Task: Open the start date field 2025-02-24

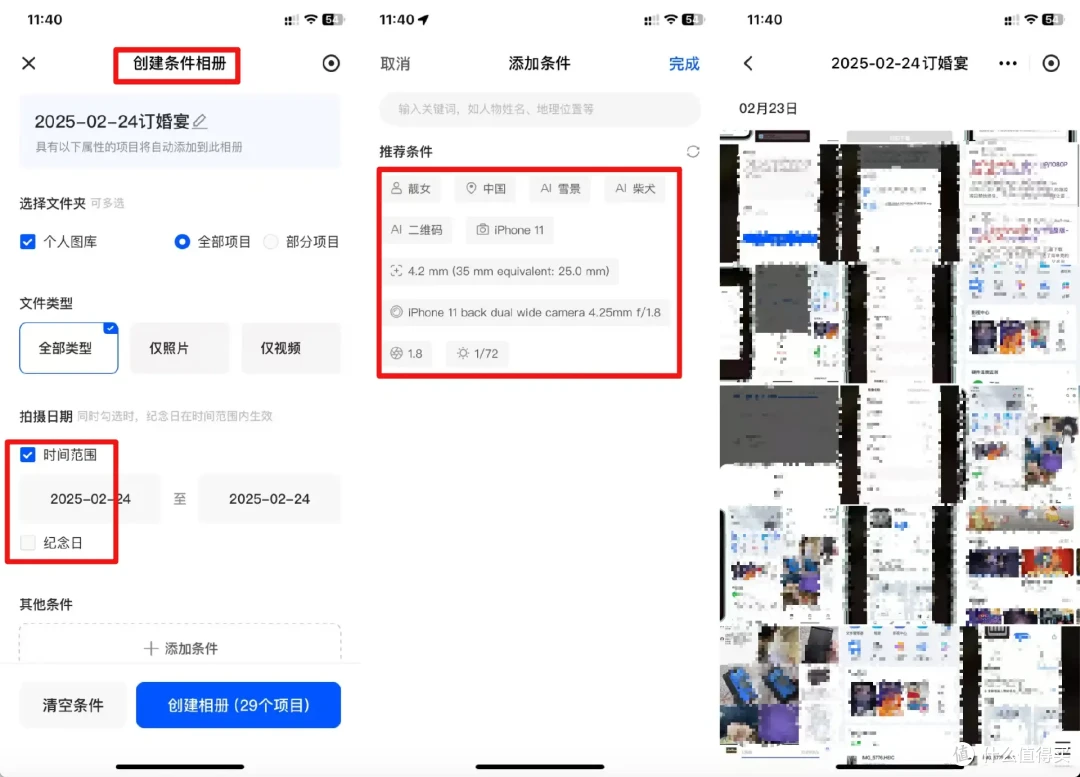Action: 90,499
